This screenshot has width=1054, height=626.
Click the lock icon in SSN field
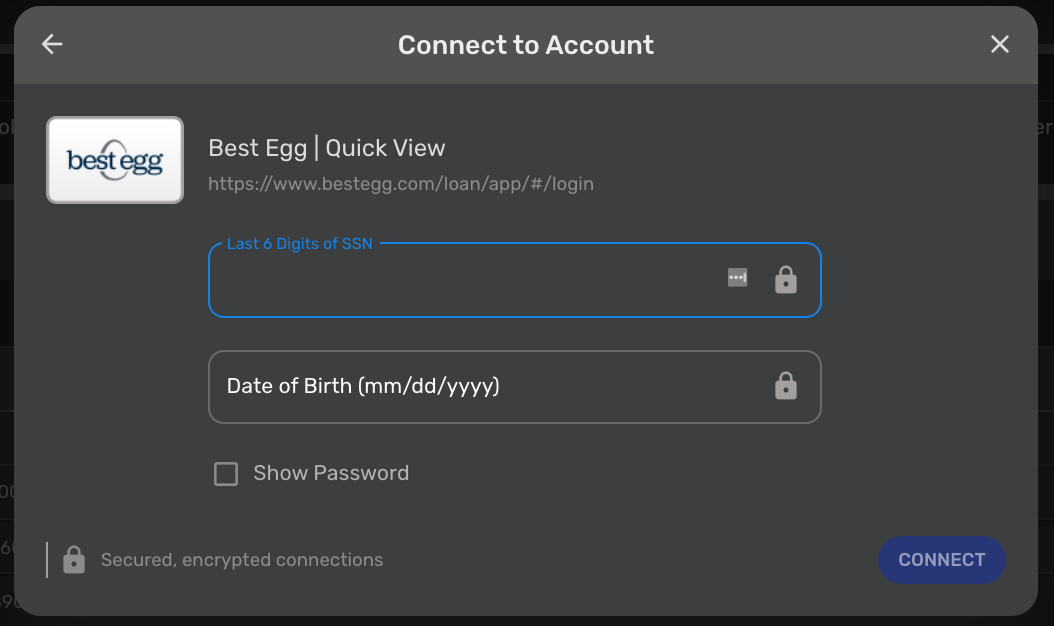(x=786, y=280)
